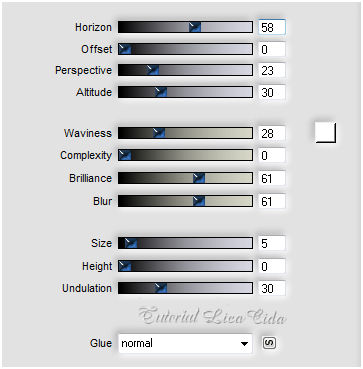Image resolution: width=363 pixels, height=369 pixels.
Task: Open the Glue mode dropdown
Action: [x=185, y=343]
